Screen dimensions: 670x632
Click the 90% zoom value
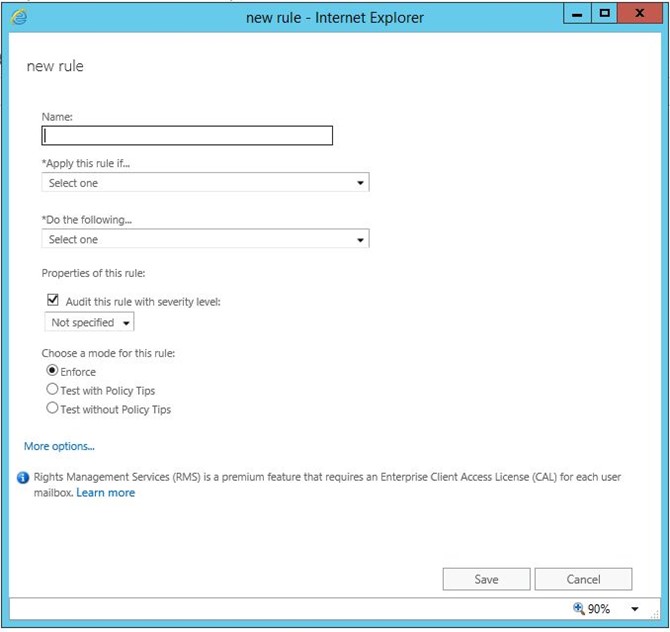coord(599,608)
